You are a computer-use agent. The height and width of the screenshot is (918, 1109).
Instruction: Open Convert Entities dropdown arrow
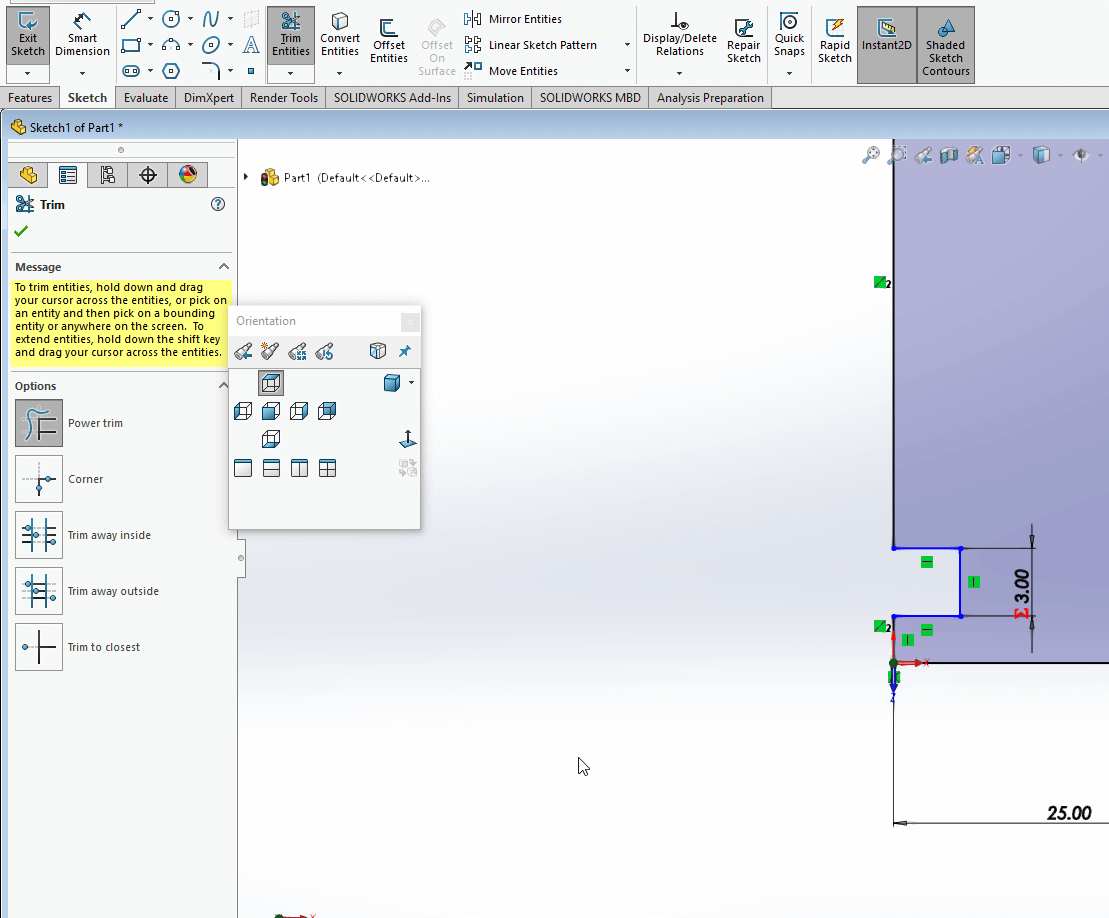[x=339, y=74]
